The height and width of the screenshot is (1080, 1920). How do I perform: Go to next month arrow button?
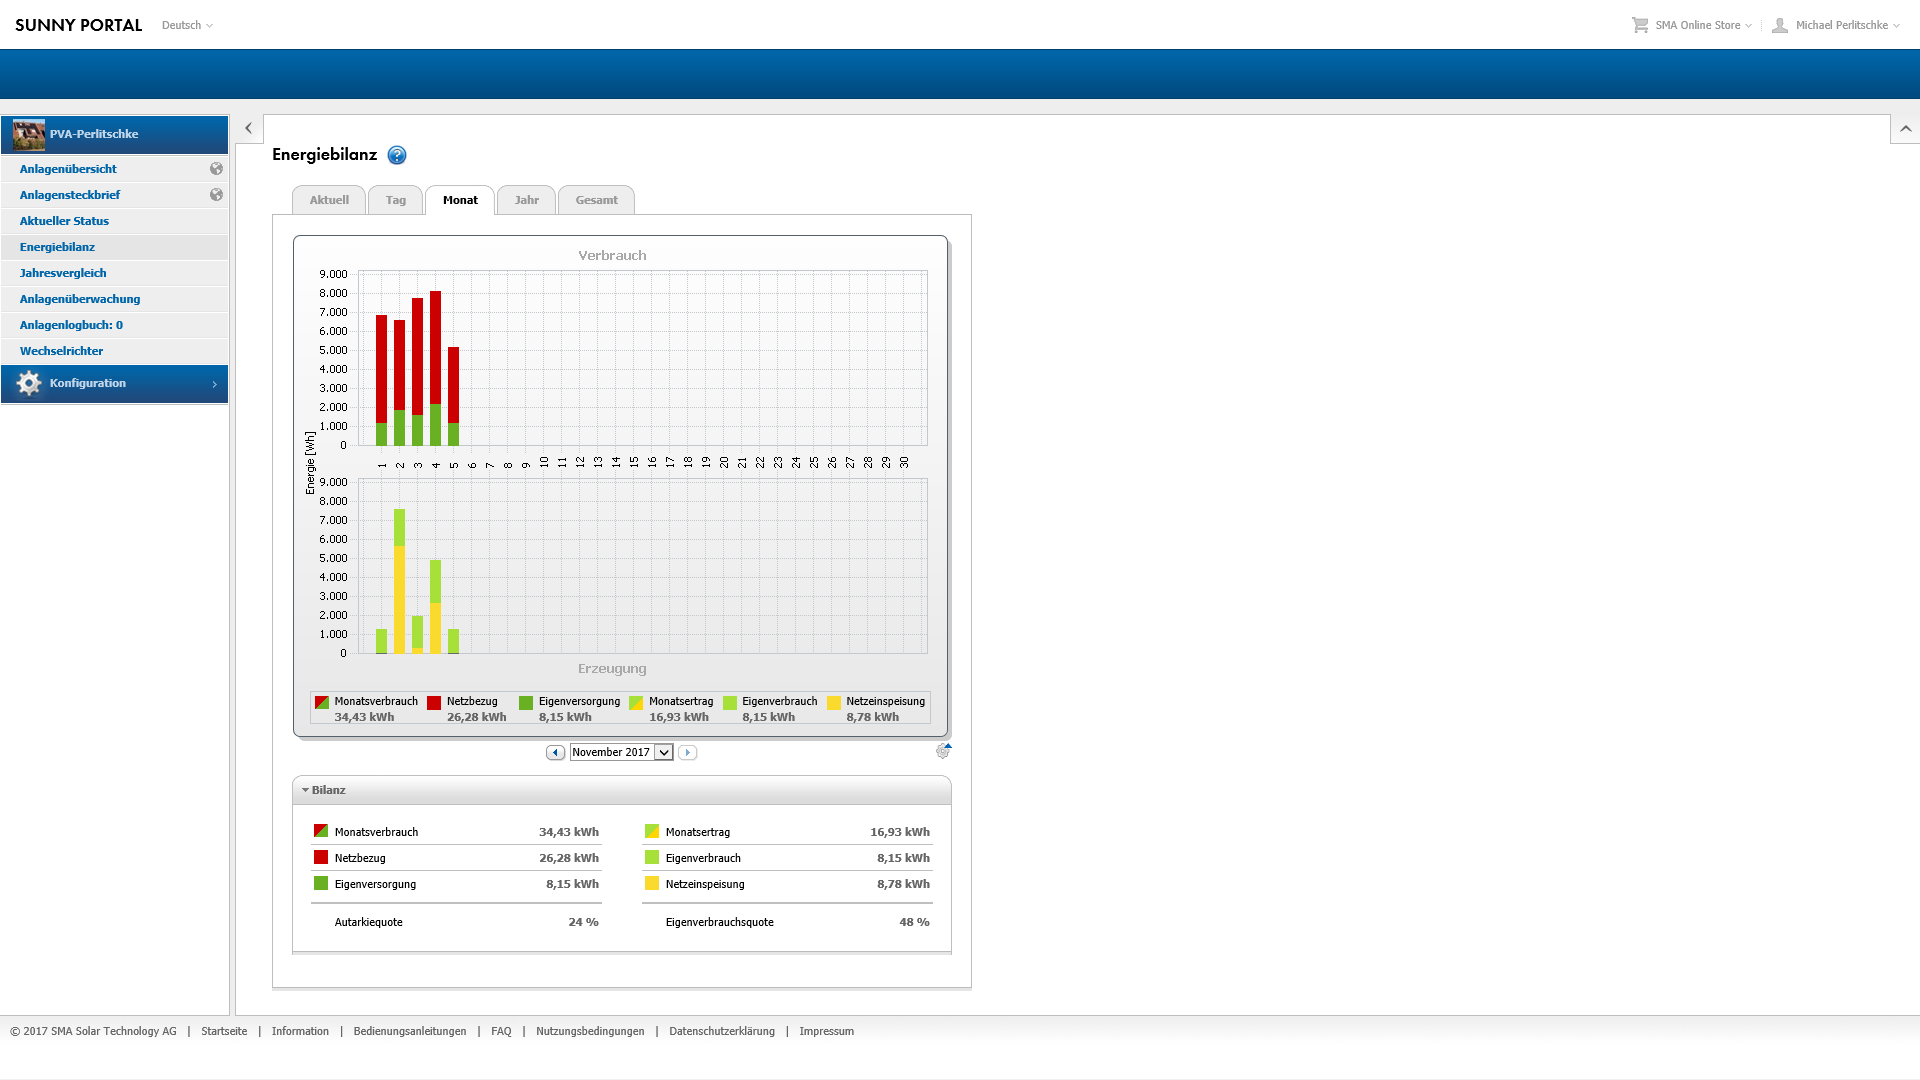687,753
